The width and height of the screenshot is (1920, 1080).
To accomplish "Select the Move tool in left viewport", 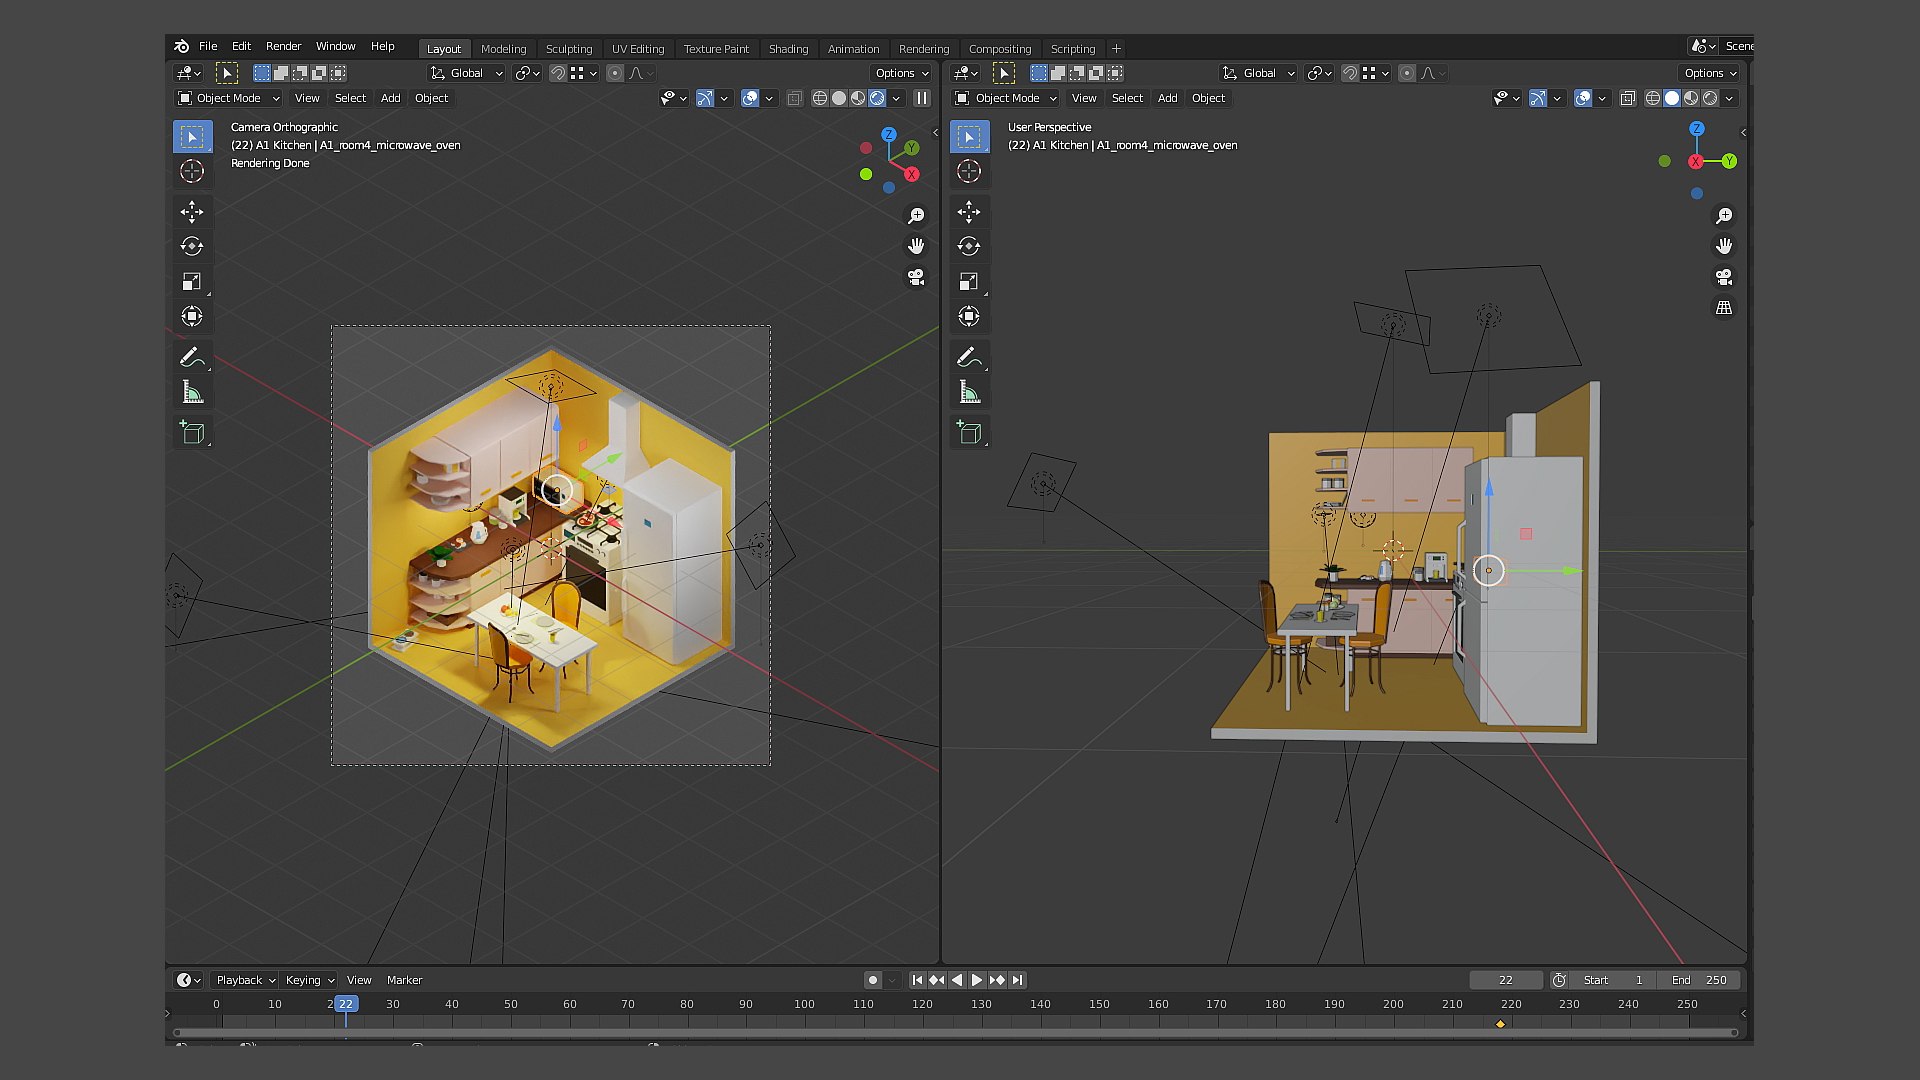I will click(x=192, y=211).
